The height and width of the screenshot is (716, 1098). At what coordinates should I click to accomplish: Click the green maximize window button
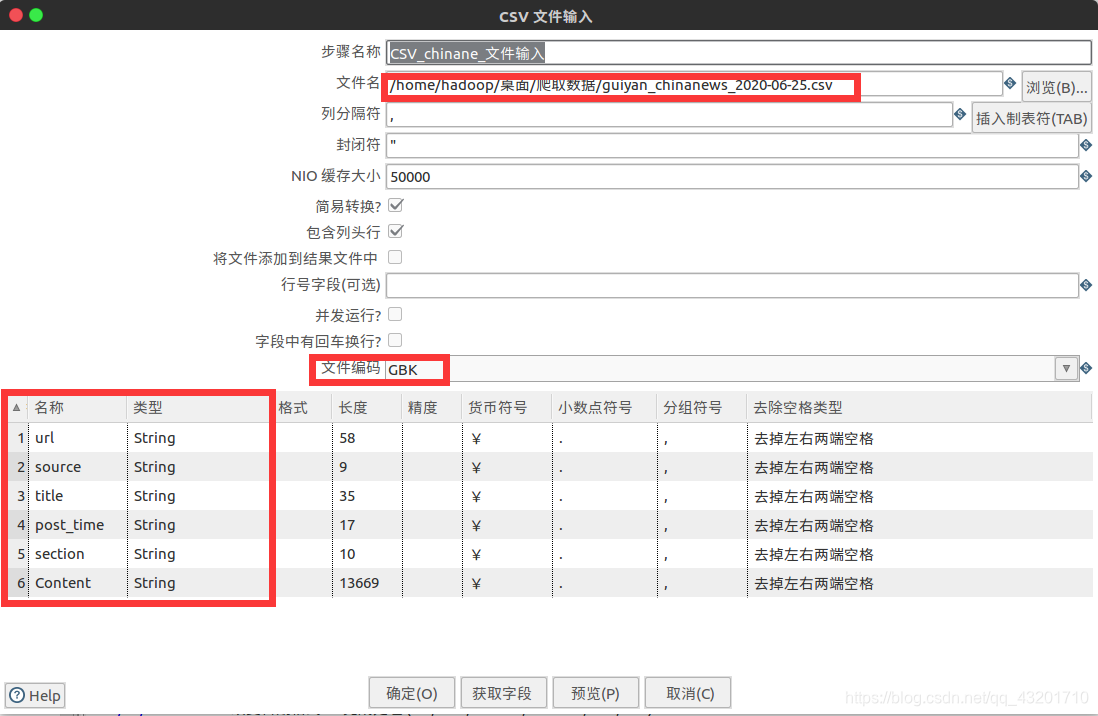point(36,15)
